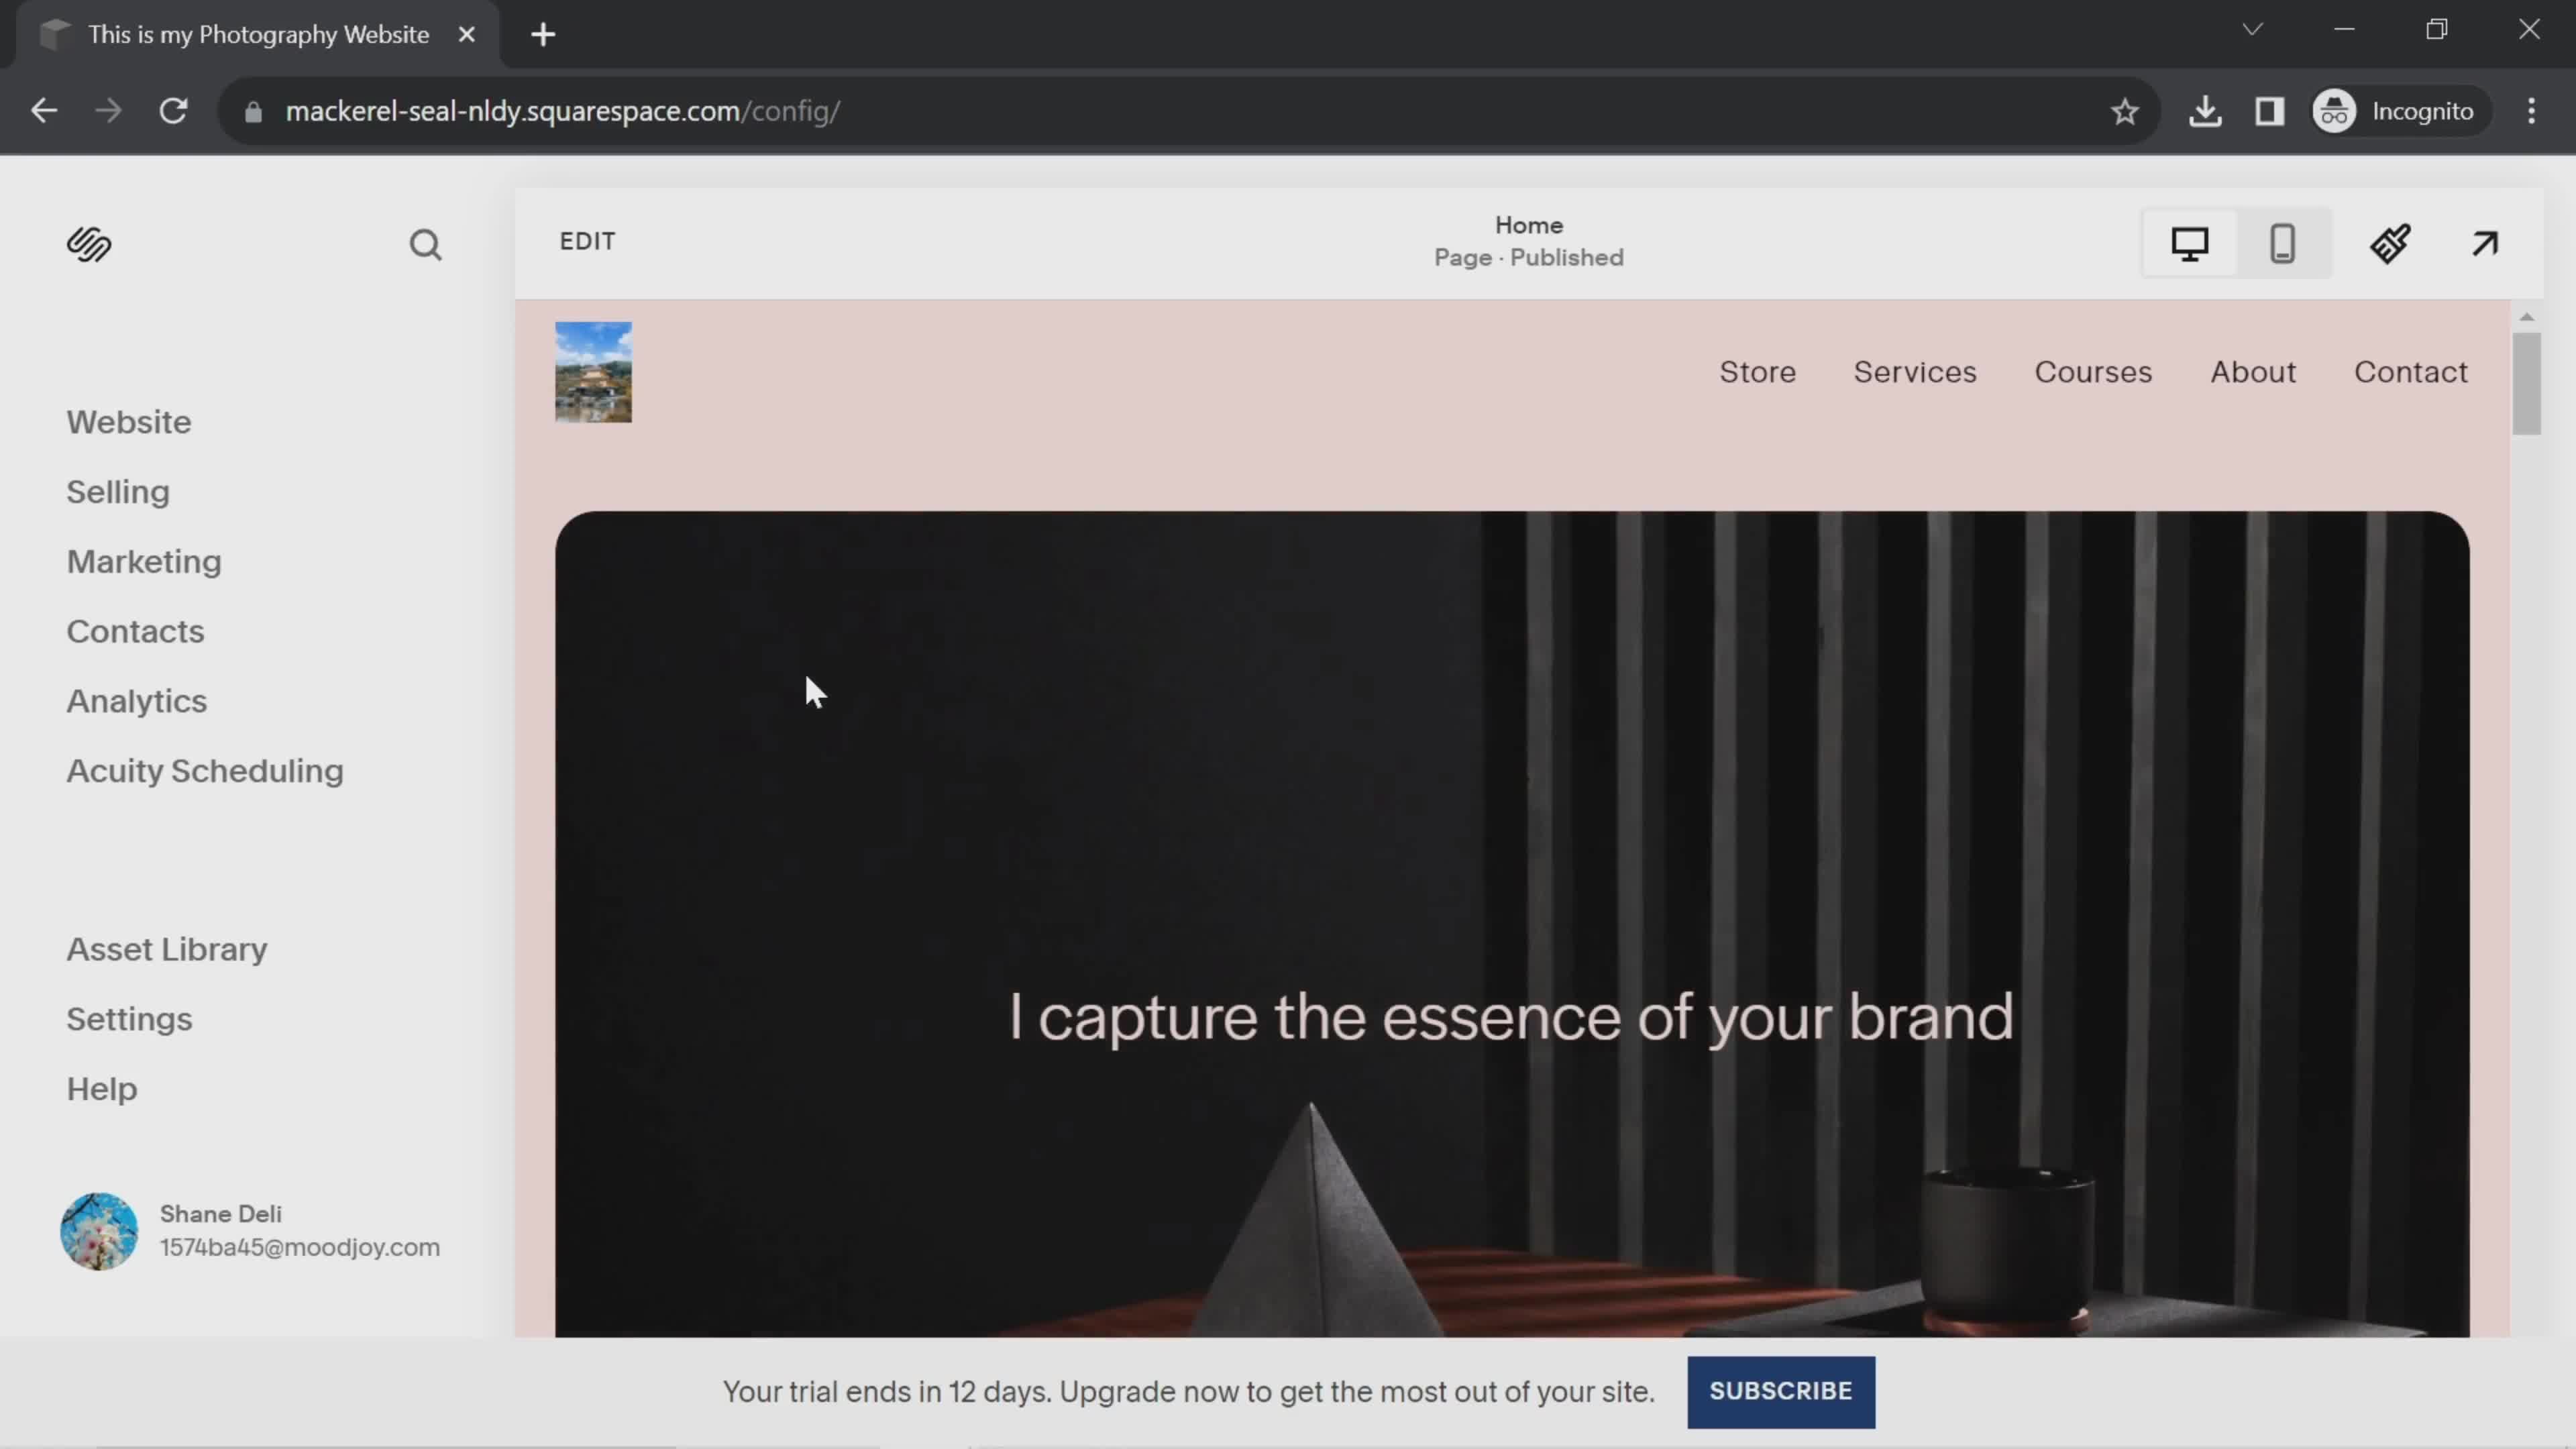This screenshot has height=1449, width=2576.
Task: Select the Contact navigation item
Action: click(x=2411, y=371)
